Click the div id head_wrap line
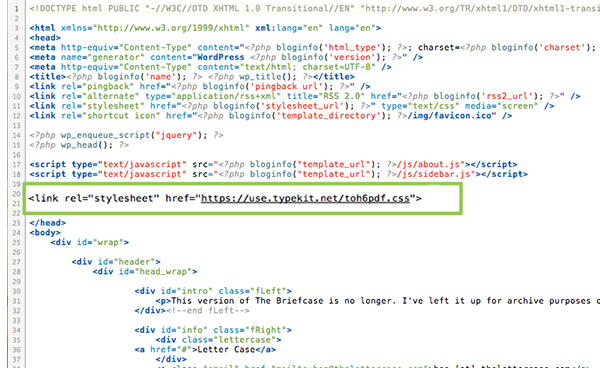The width and height of the screenshot is (600, 368). click(x=145, y=272)
